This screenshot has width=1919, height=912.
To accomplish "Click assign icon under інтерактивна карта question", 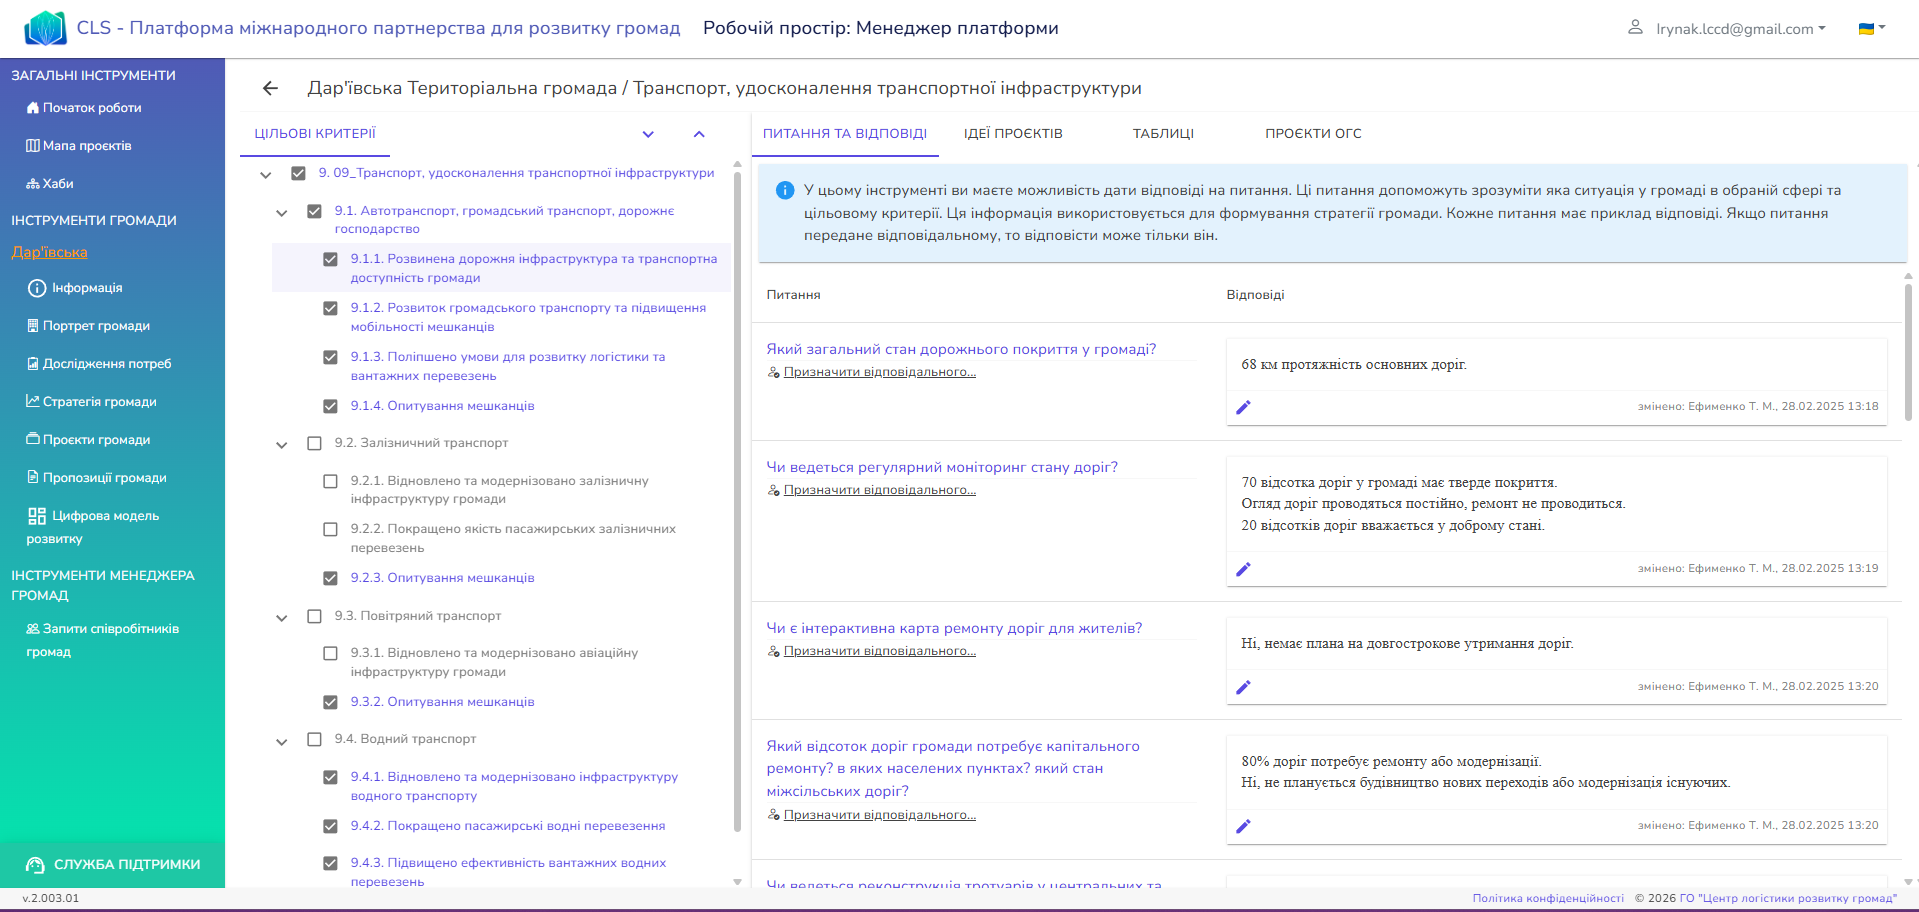I will coord(773,652).
